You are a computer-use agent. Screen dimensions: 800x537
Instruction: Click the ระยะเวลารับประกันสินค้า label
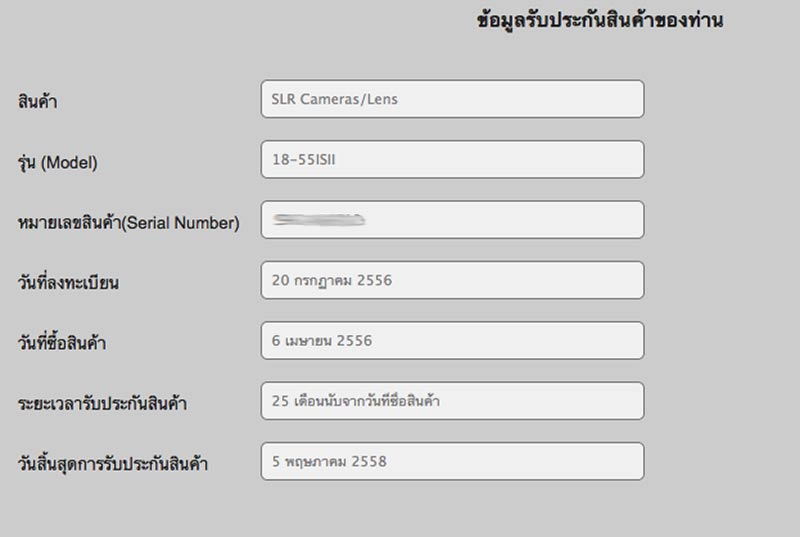tap(103, 404)
